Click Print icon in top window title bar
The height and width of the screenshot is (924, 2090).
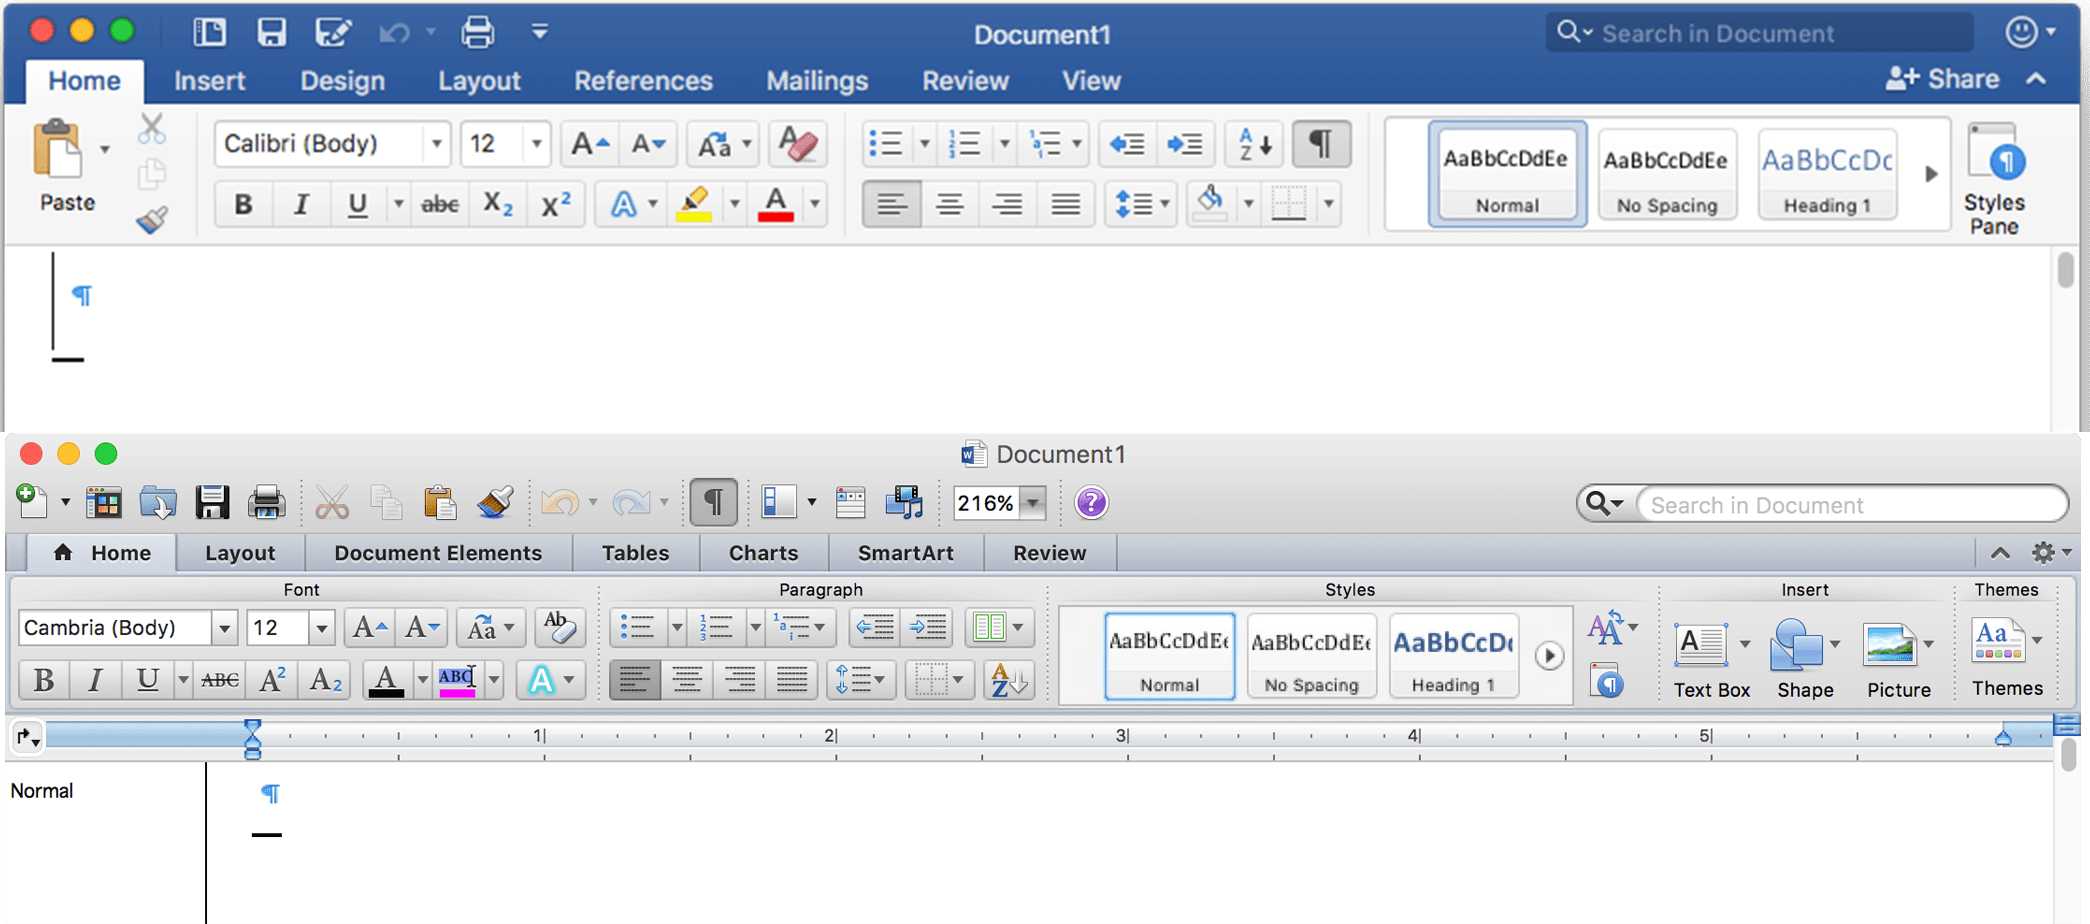[x=477, y=32]
